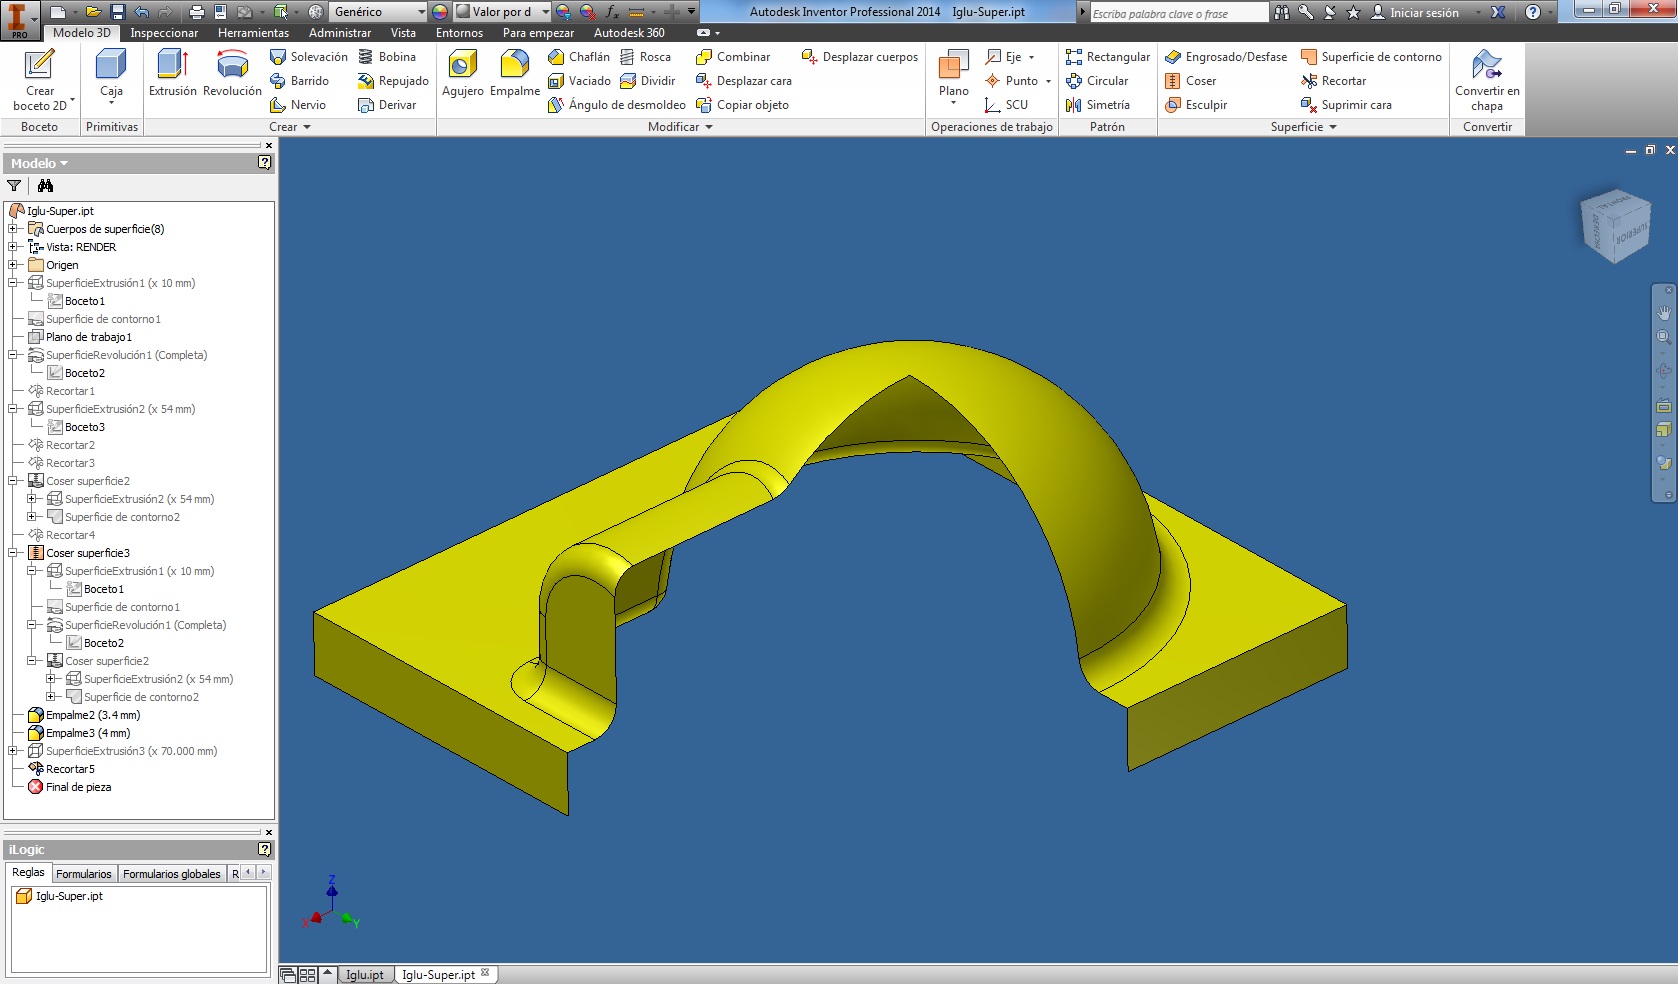1678x984 pixels.
Task: Switch to Iglu.ipt document tab
Action: tap(365, 975)
